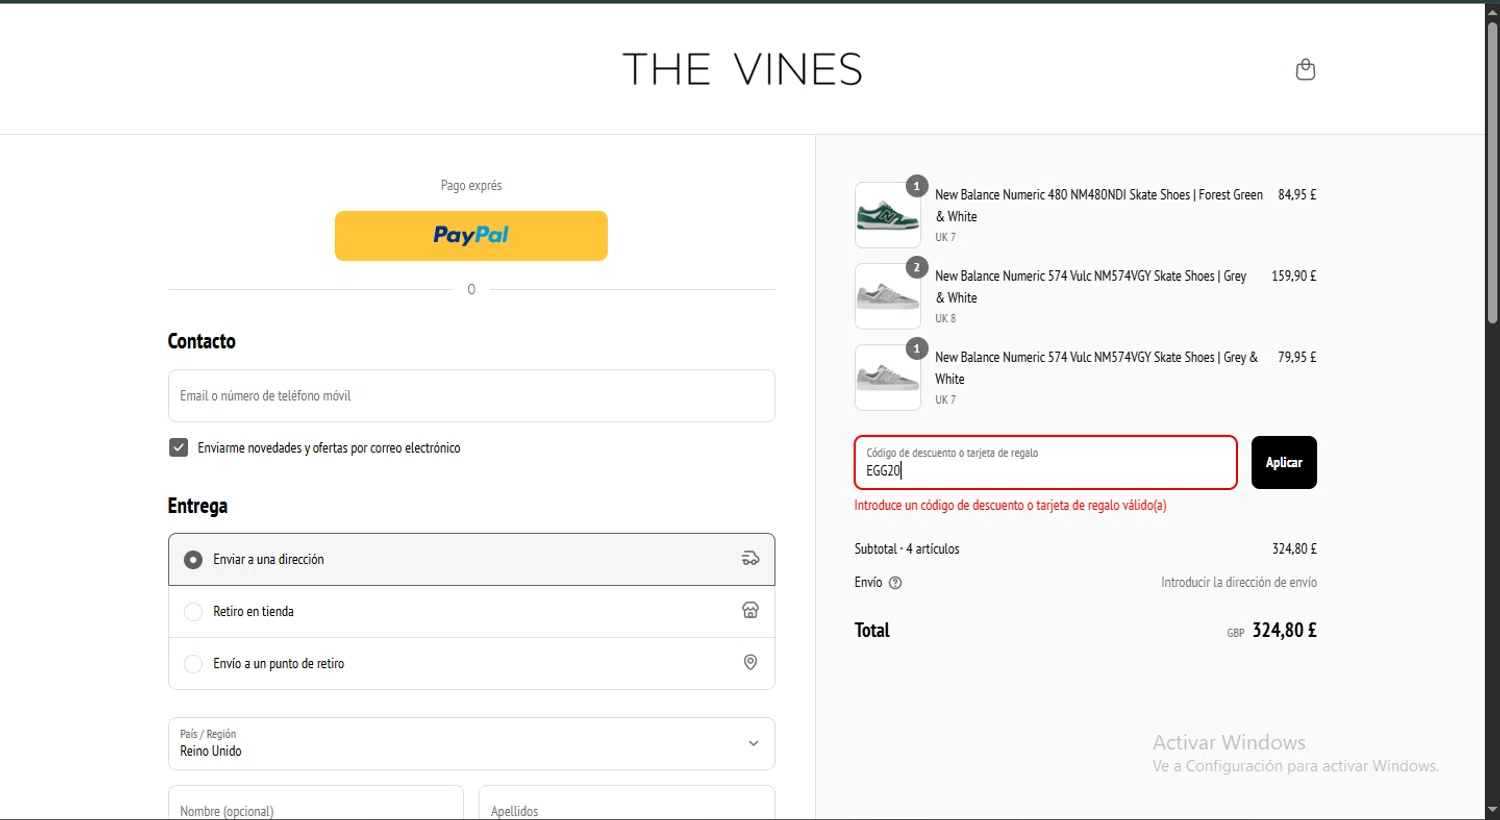Screen dimensions: 1500x820
Task: Click the scrollbar up arrow
Action: [x=1492, y=11]
